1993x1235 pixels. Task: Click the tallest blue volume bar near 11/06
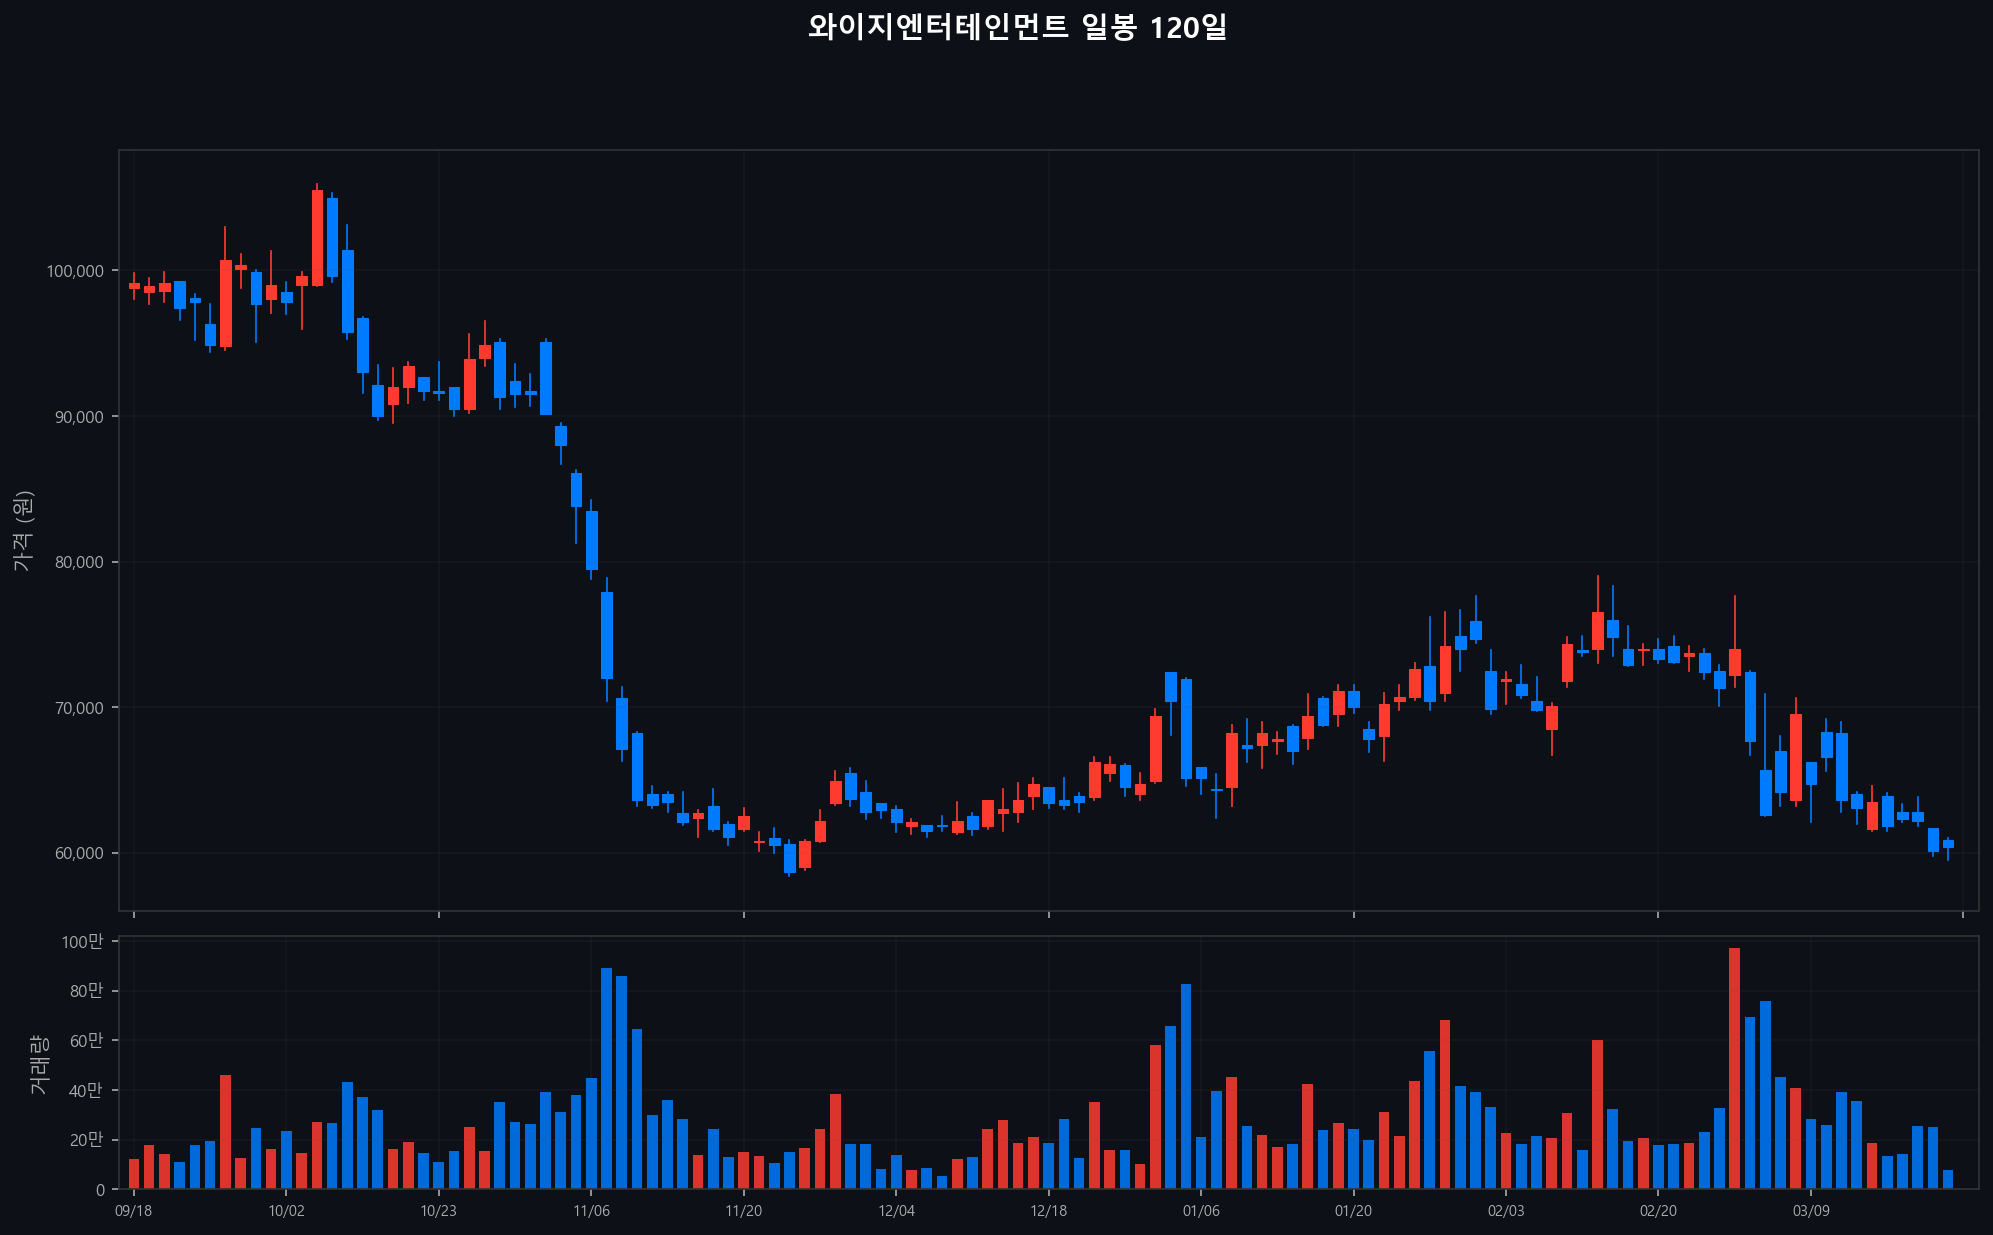606,1078
